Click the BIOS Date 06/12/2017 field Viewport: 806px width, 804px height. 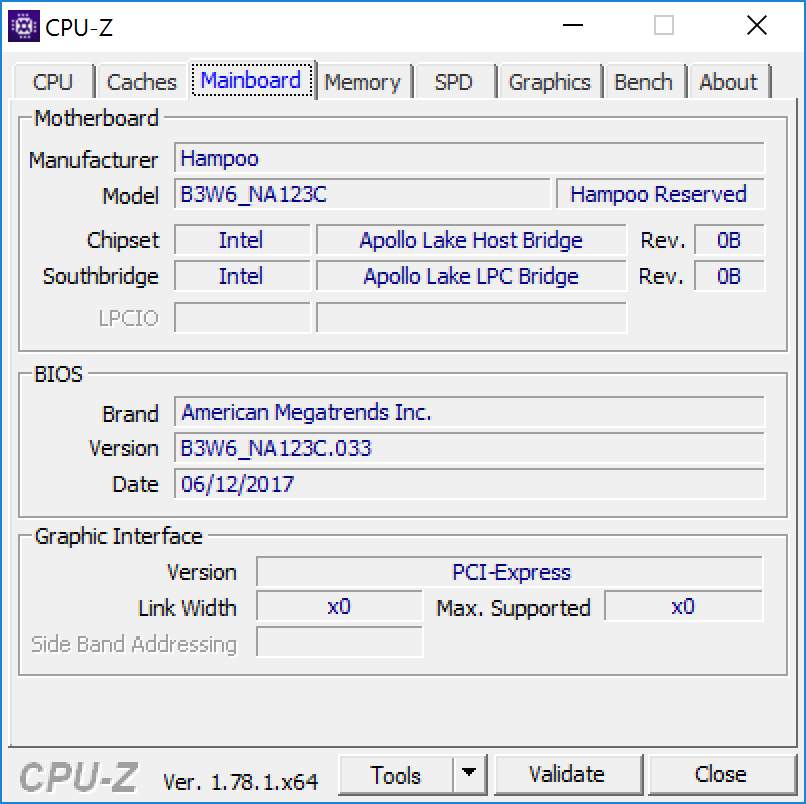point(469,484)
